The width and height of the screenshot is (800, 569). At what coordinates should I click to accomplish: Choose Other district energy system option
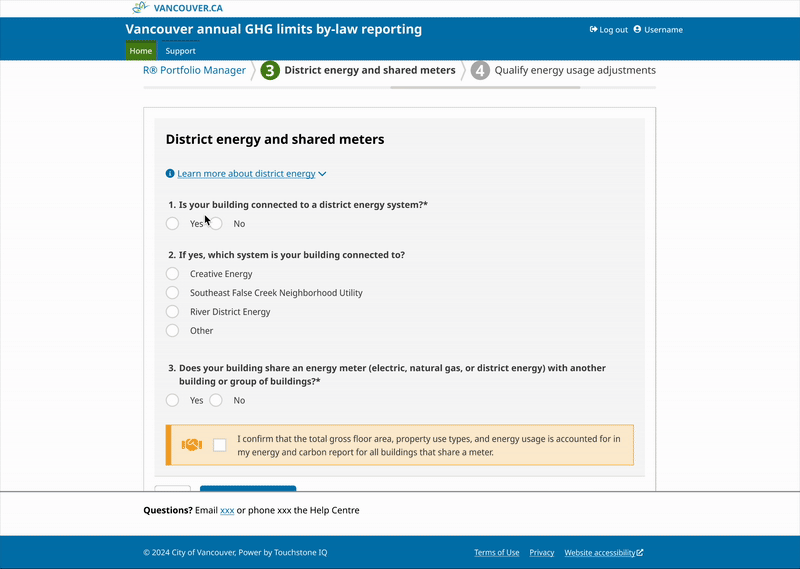pyautogui.click(x=172, y=330)
